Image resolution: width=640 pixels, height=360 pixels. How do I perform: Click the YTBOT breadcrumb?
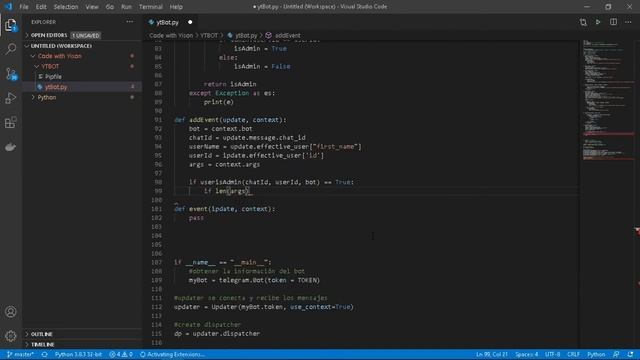coord(209,36)
